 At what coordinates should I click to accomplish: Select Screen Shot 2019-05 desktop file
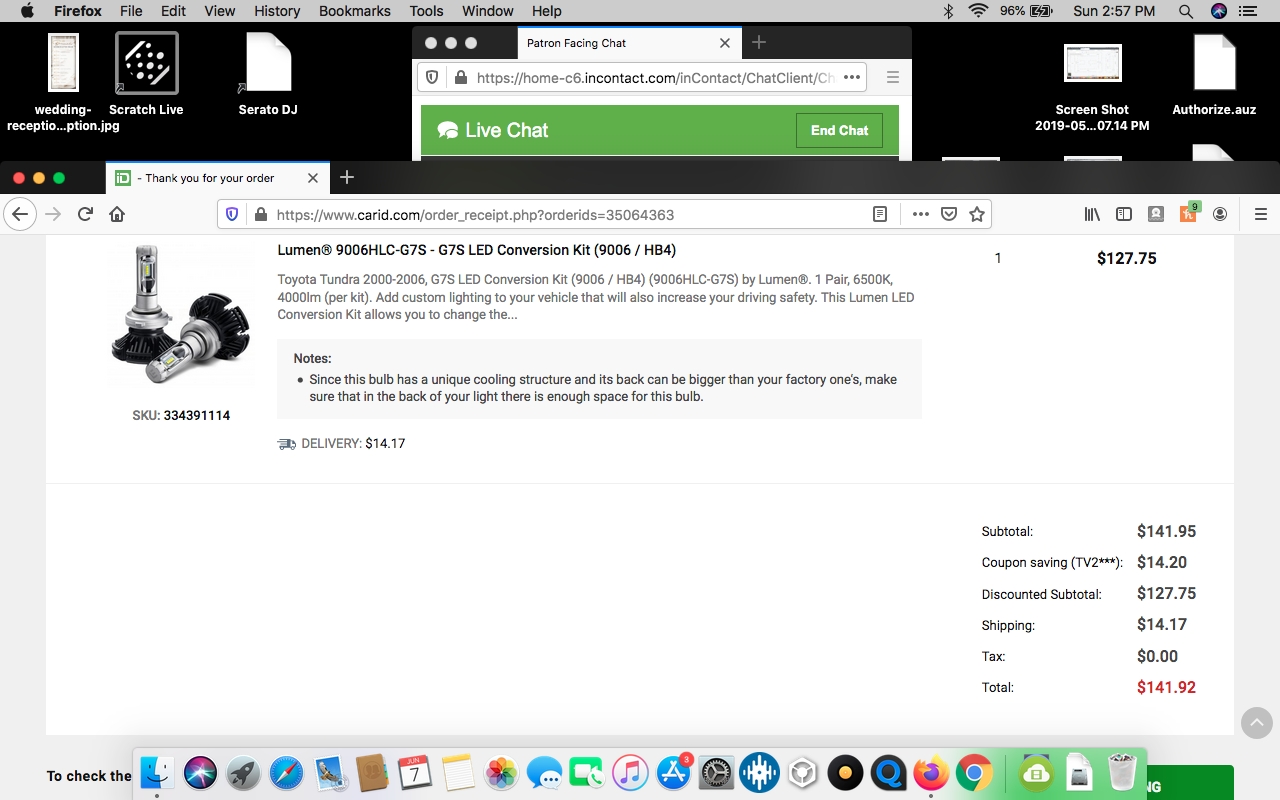click(x=1092, y=87)
